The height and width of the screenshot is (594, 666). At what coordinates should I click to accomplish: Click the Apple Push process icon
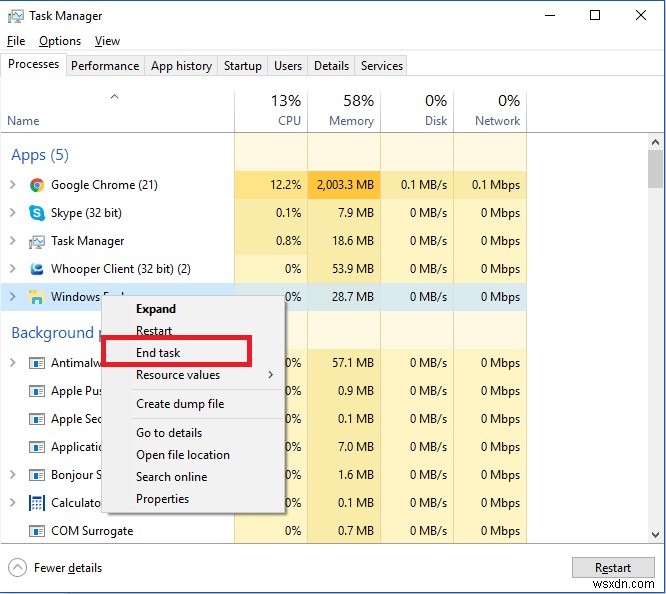coord(37,391)
